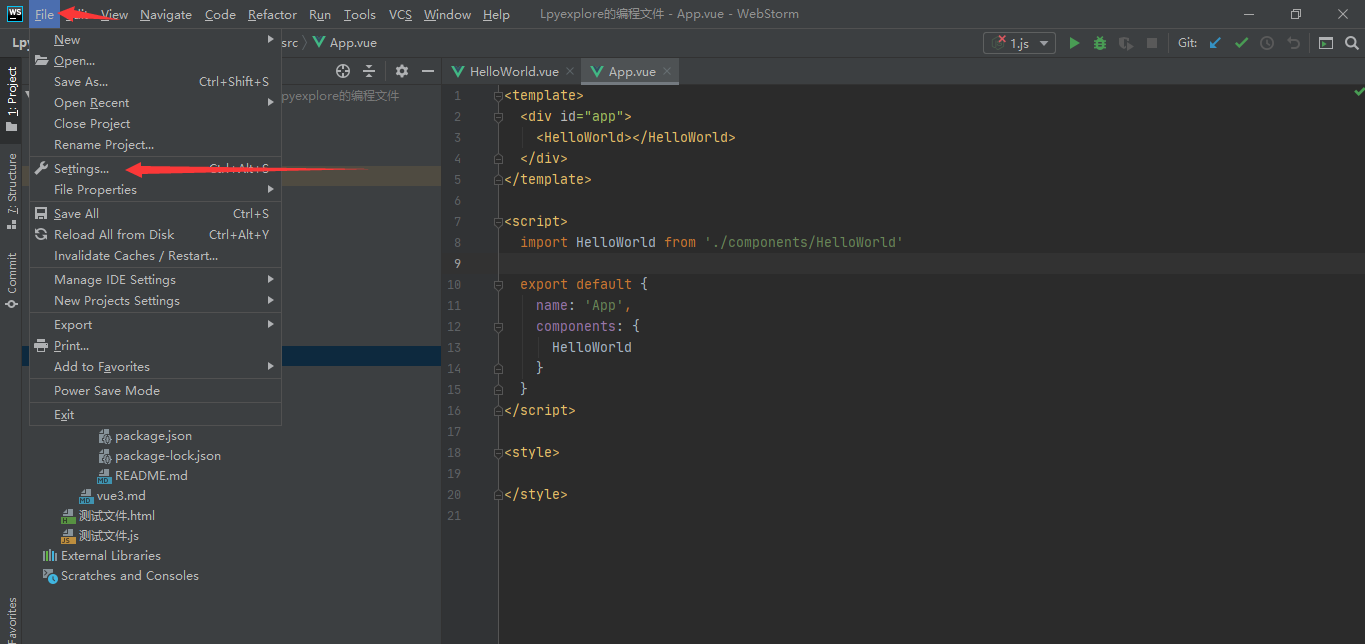Choose Open... from File menu
Viewport: 1365px width, 644px height.
155,61
